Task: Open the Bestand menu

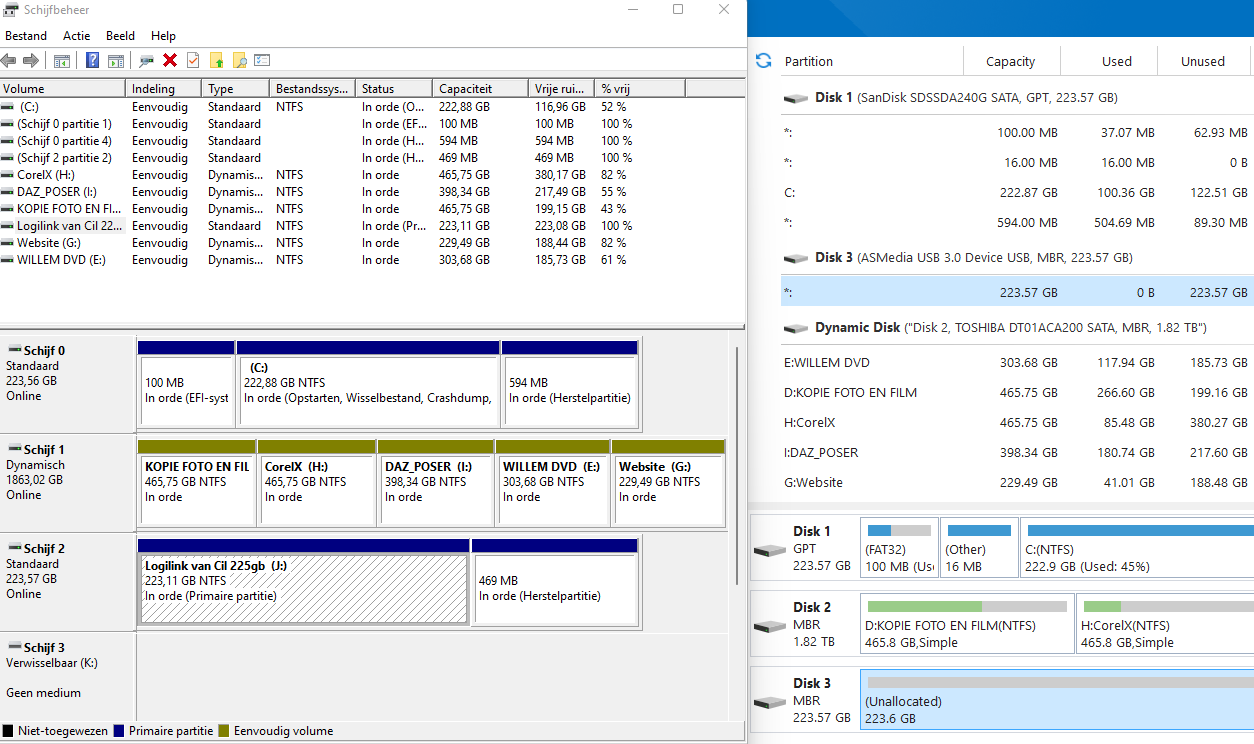Action: coord(26,36)
